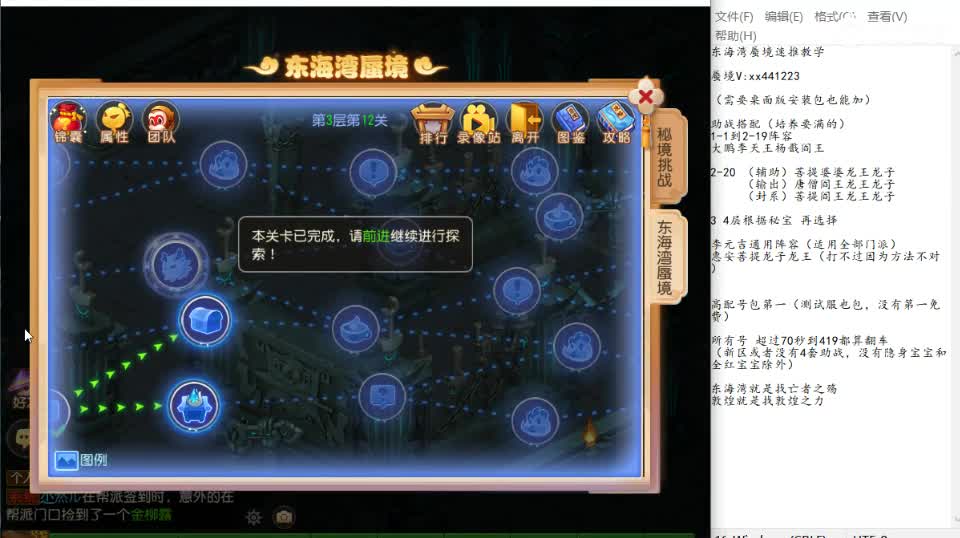Click the Notepad title line 东海湾蜃境速推教学
The image size is (960, 538).
768,52
